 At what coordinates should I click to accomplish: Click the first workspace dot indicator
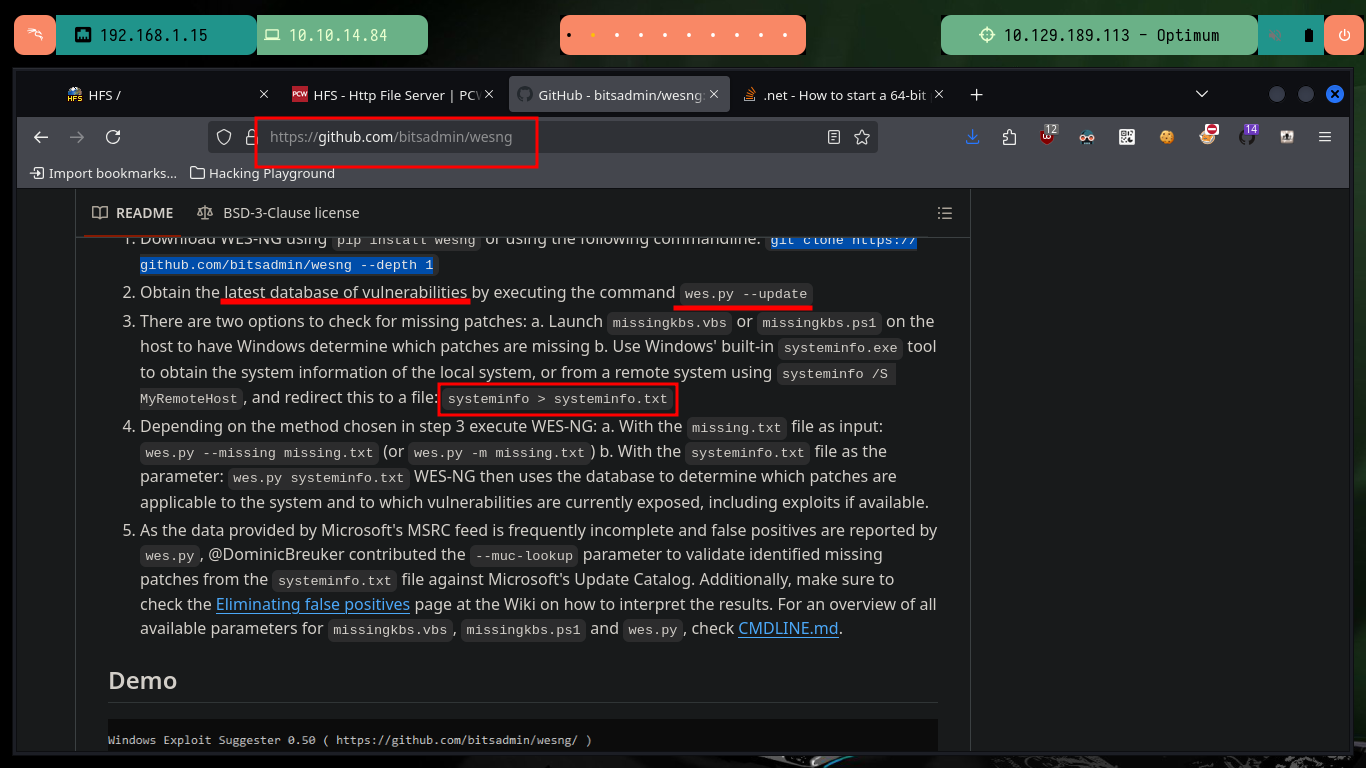[568, 35]
